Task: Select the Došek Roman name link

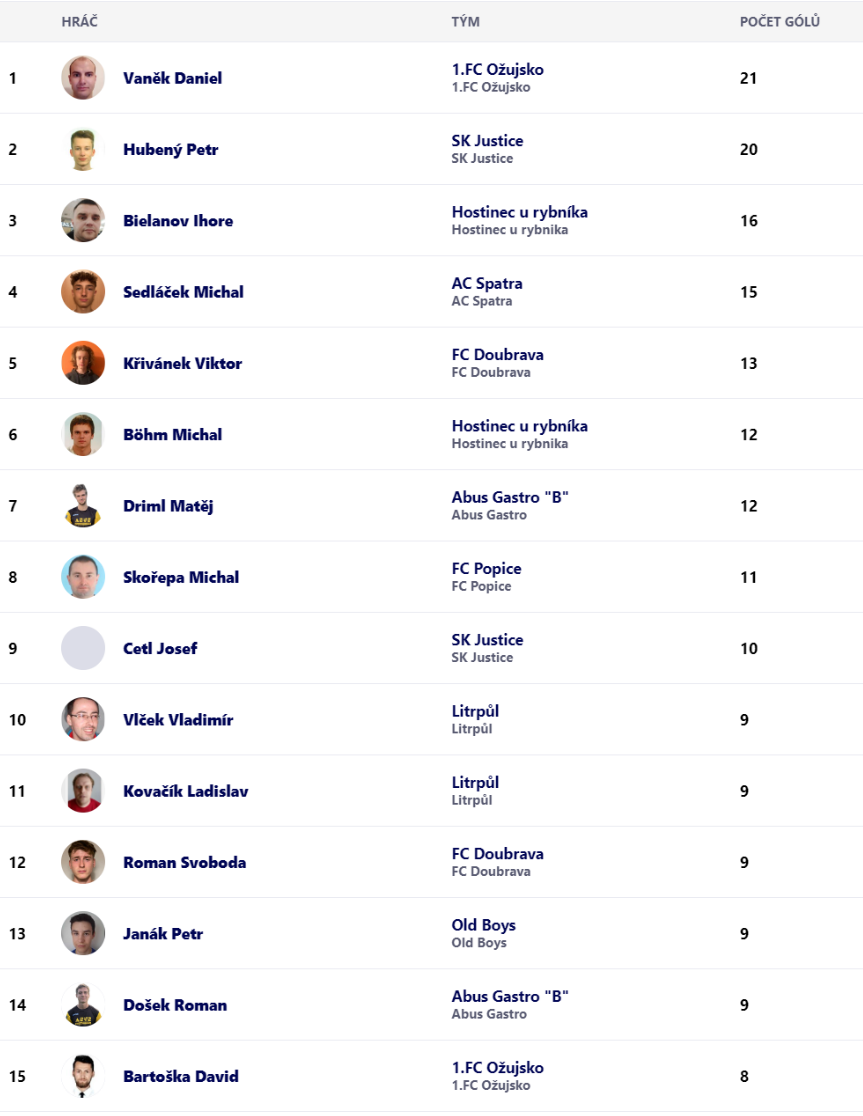Action: [x=175, y=1005]
